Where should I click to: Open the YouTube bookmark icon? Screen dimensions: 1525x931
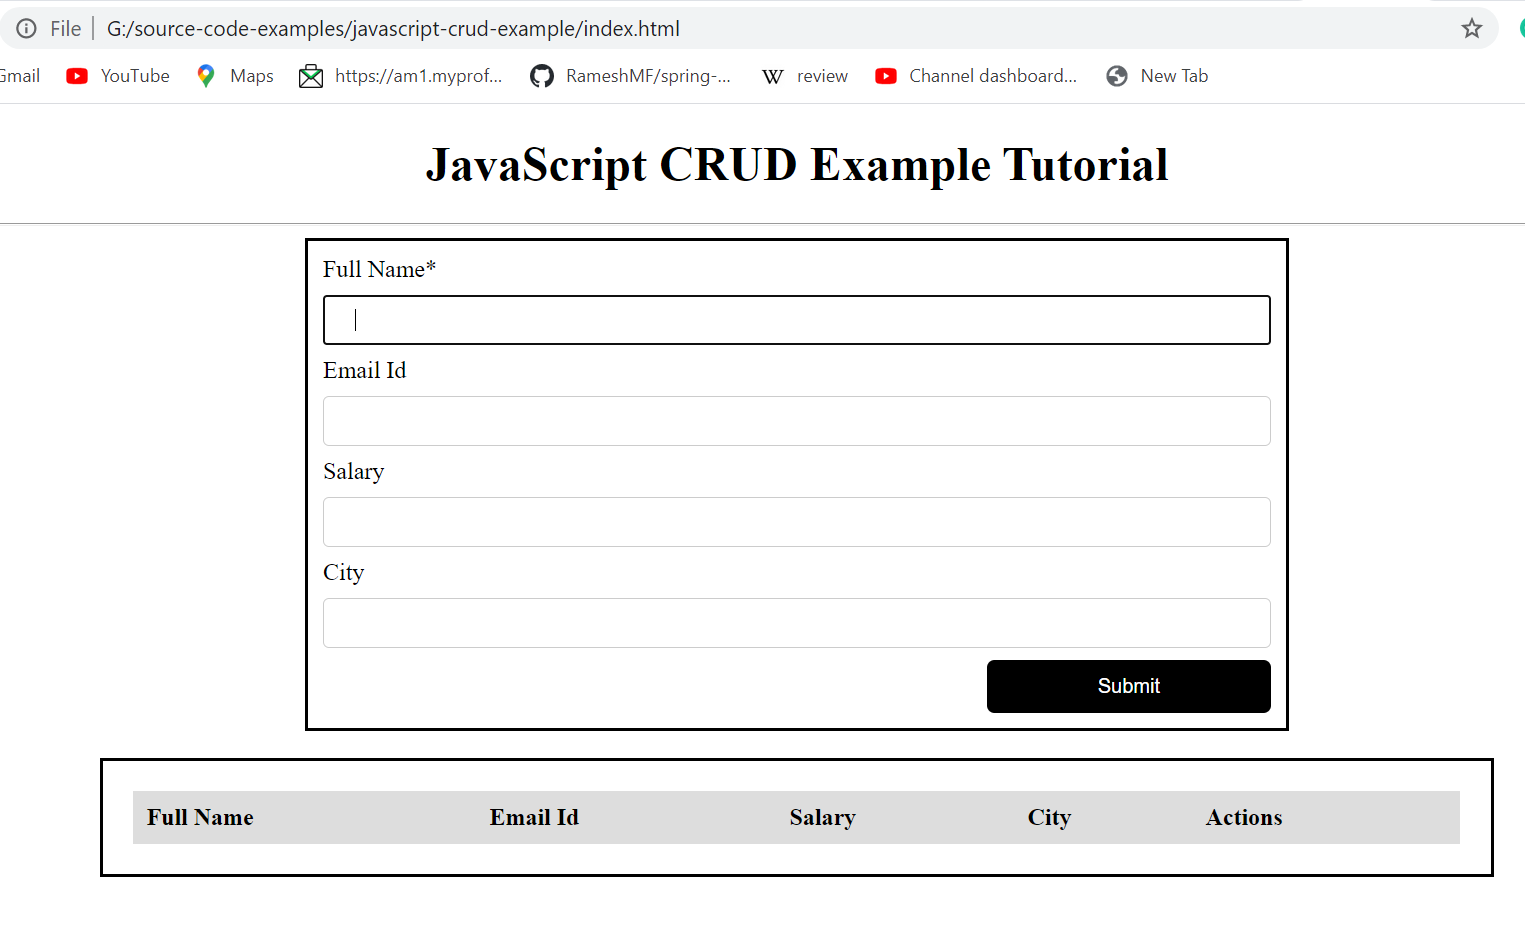tap(77, 75)
